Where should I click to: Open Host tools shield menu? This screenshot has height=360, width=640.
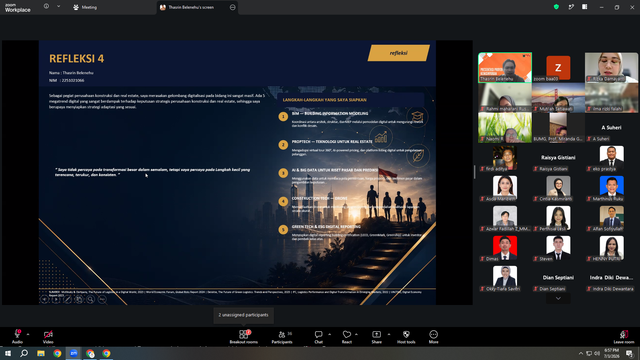(406, 336)
